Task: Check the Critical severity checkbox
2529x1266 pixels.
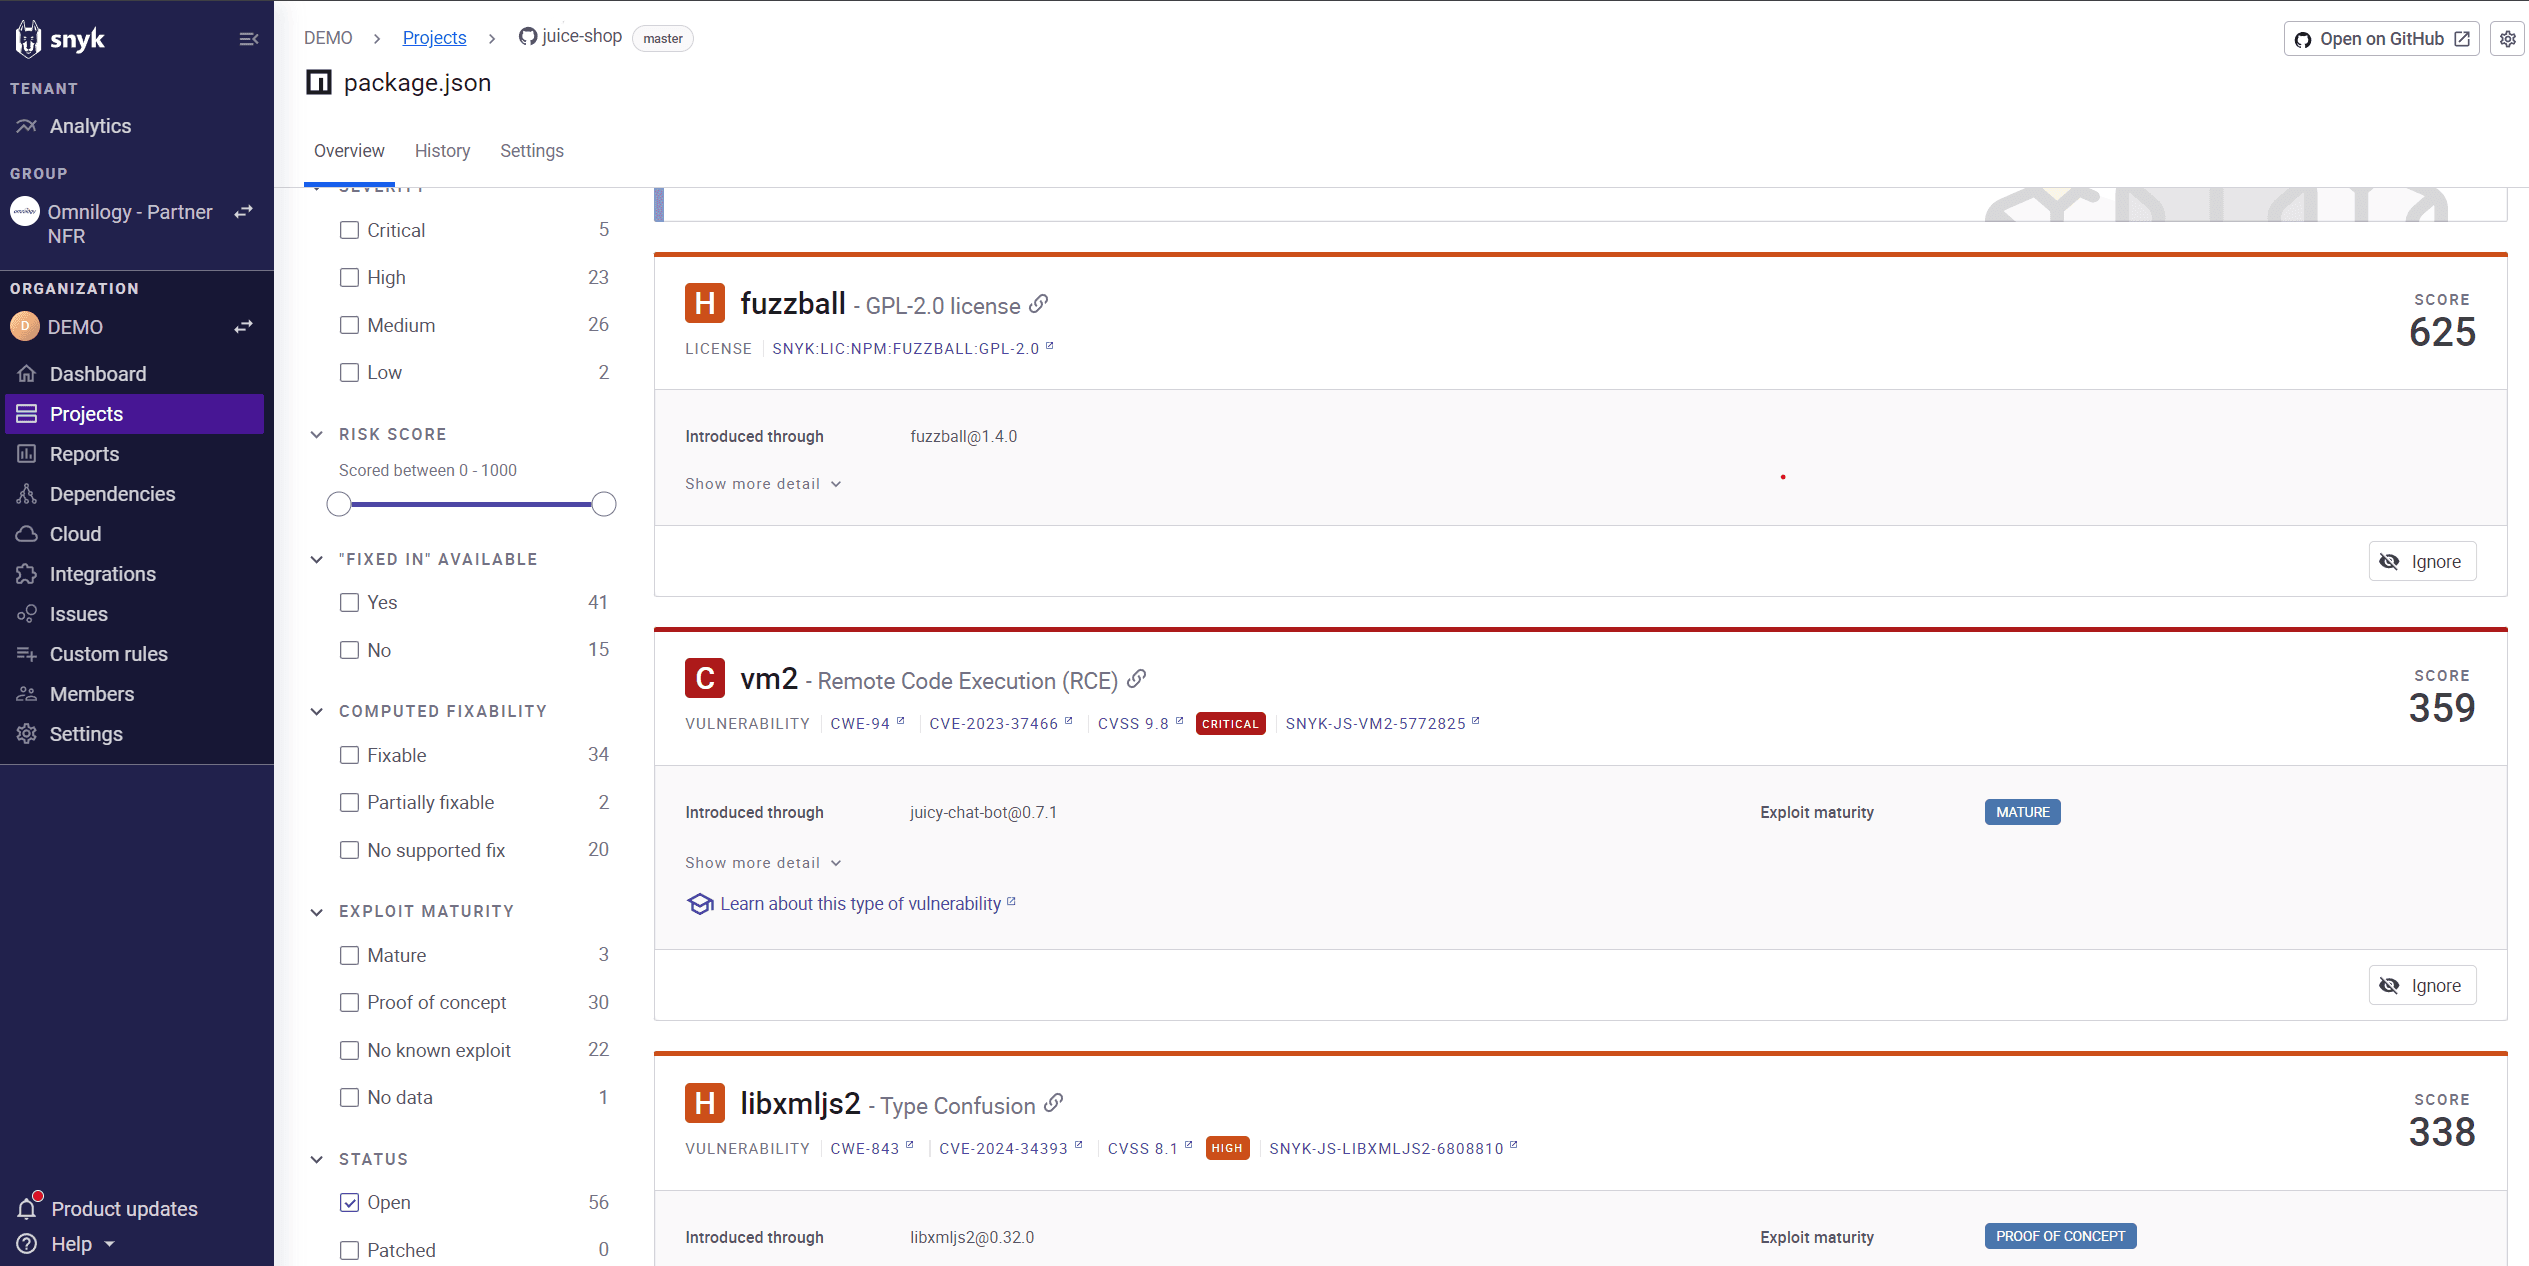Action: pyautogui.click(x=349, y=230)
